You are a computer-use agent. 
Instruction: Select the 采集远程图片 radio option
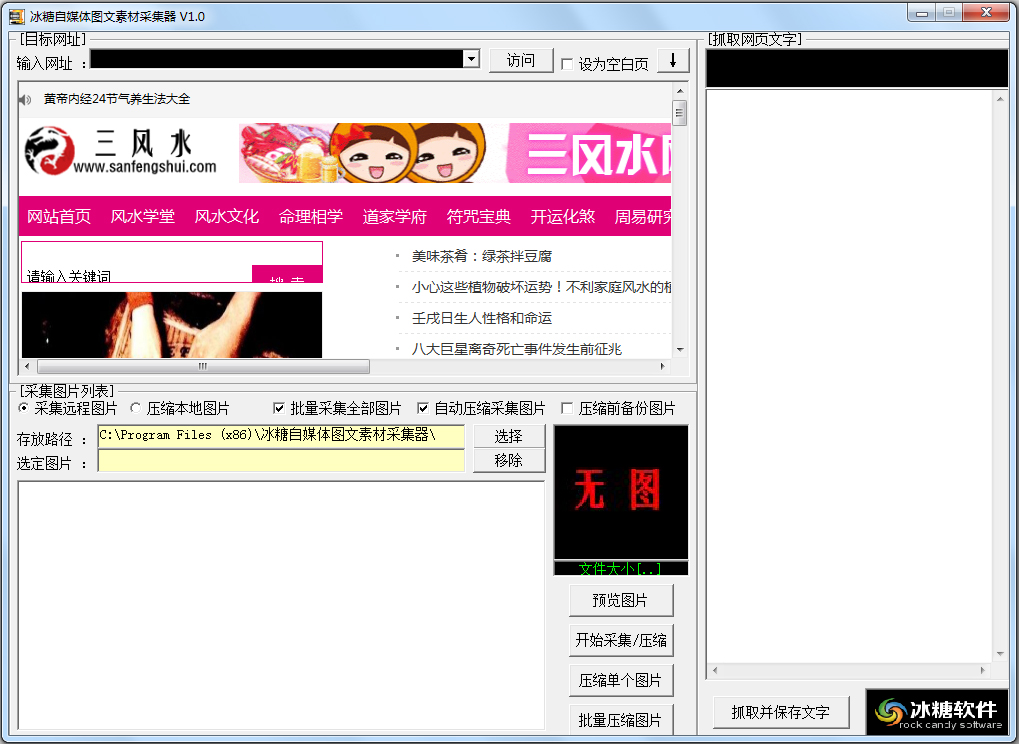(x=22, y=406)
